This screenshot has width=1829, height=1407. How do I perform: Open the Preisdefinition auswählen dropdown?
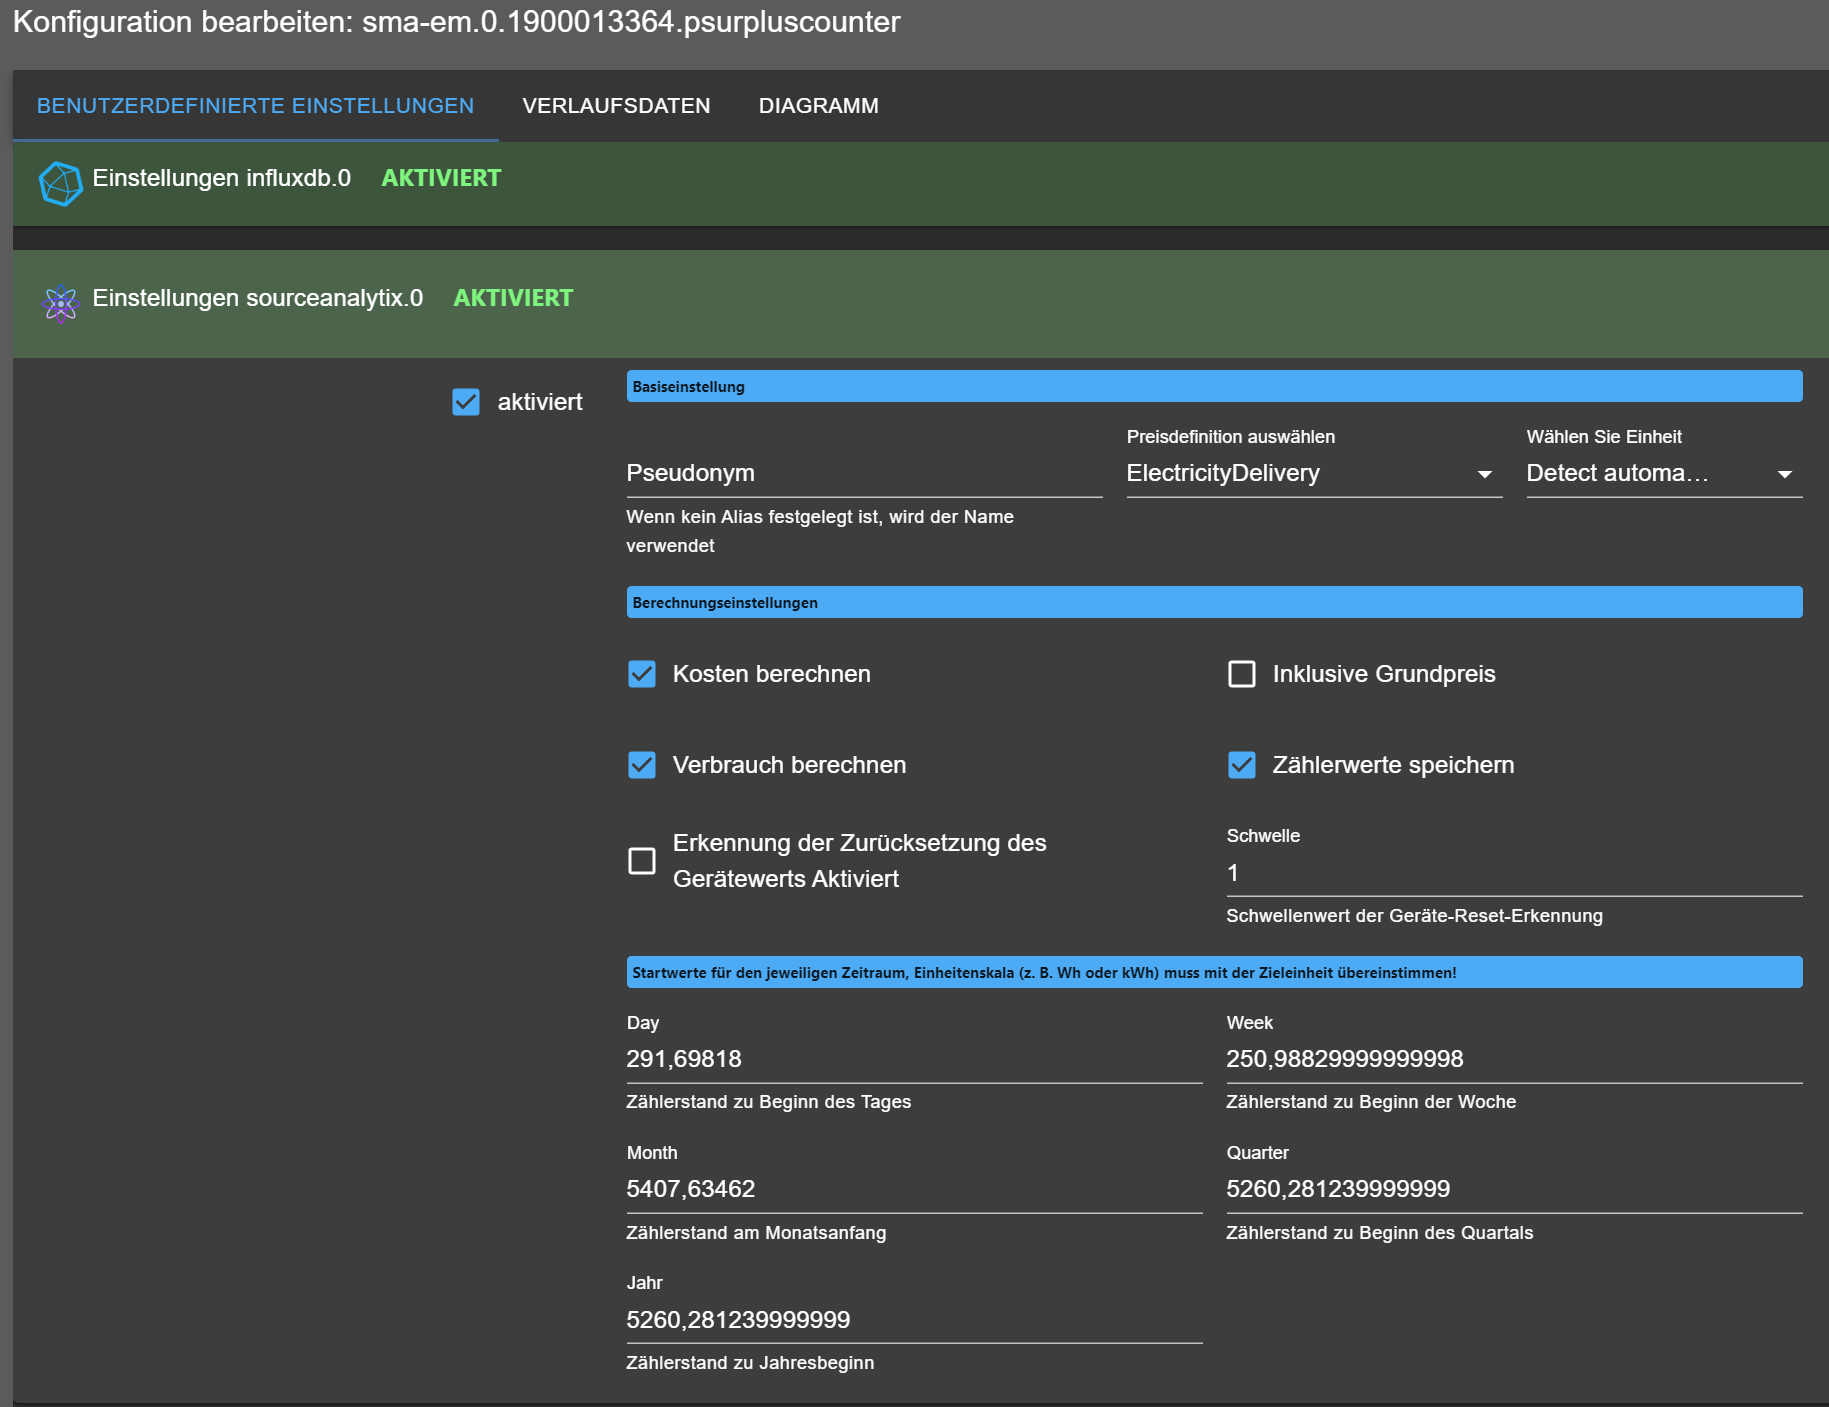(x=1314, y=473)
